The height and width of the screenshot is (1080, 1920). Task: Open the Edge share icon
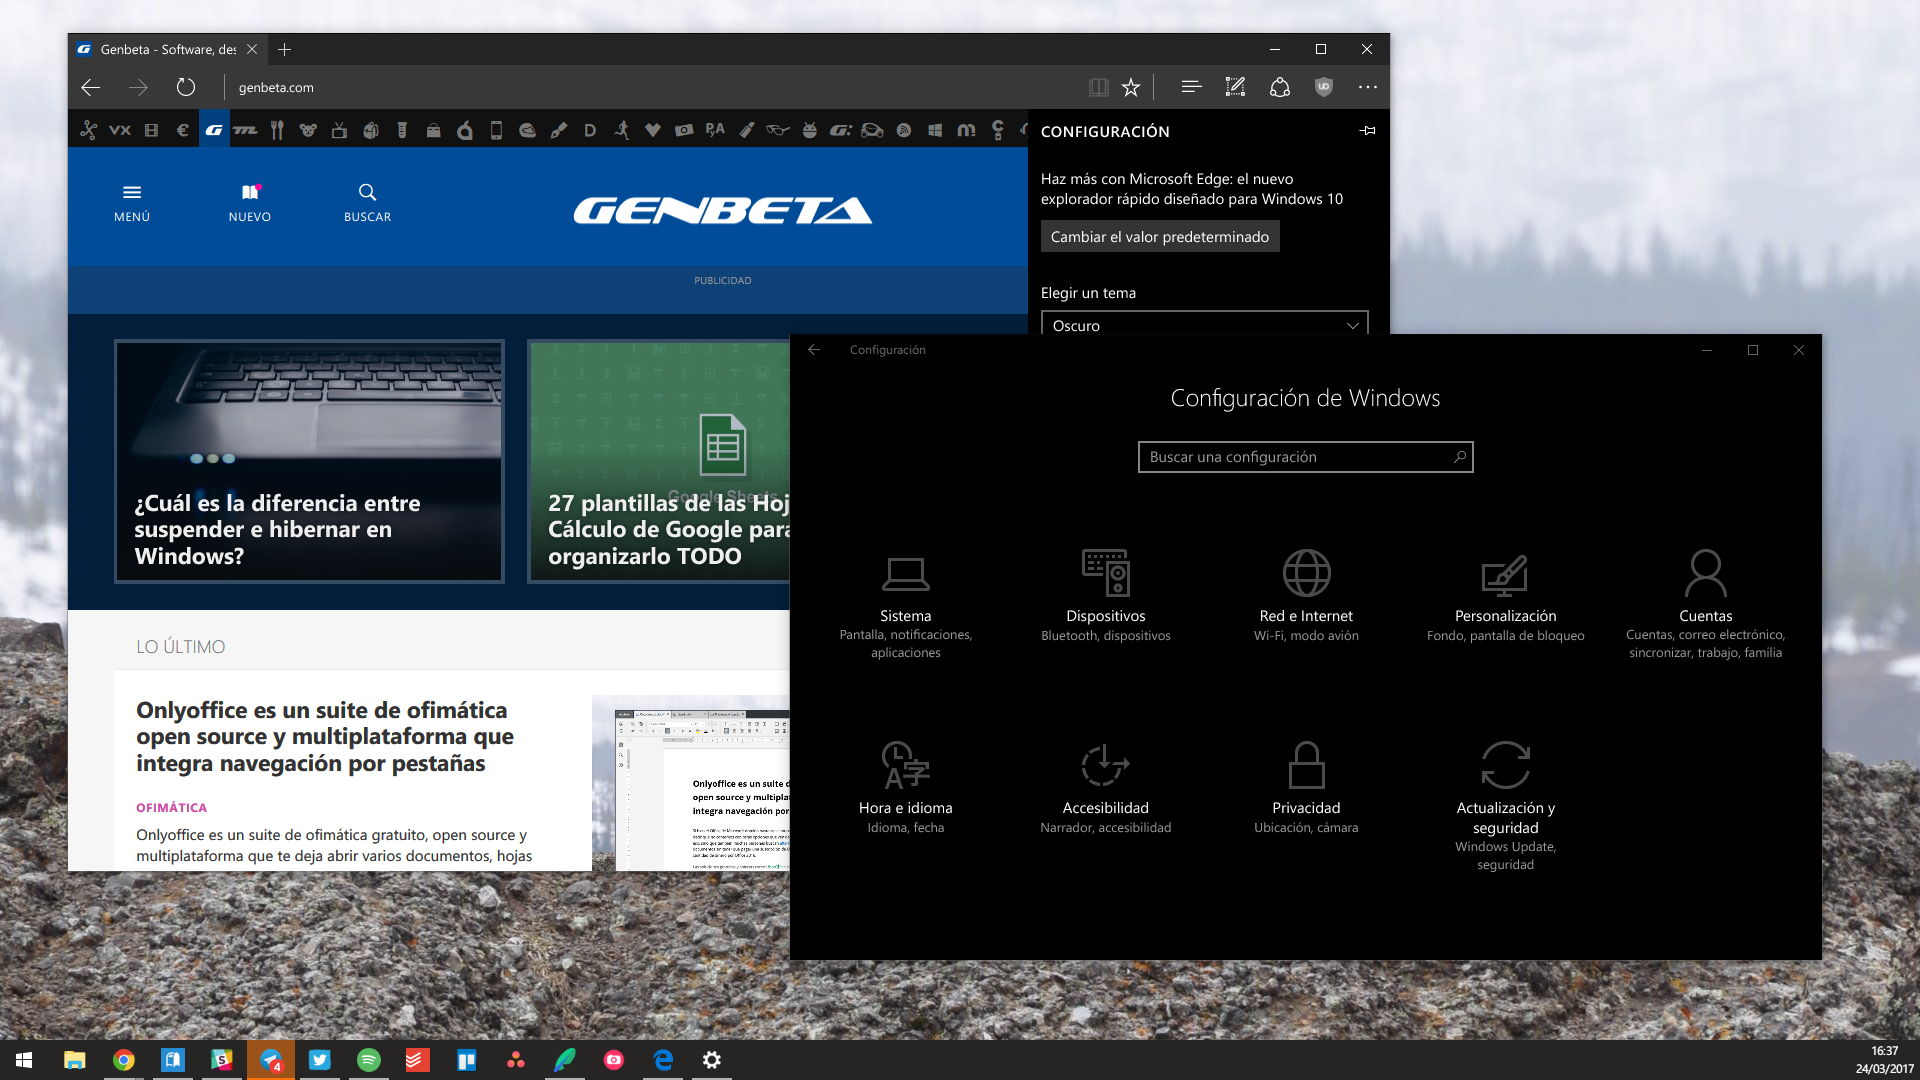[1280, 87]
